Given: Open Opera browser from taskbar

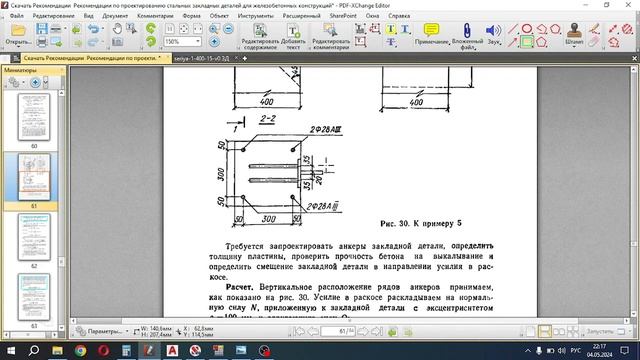Looking at the screenshot, I should 103,351.
